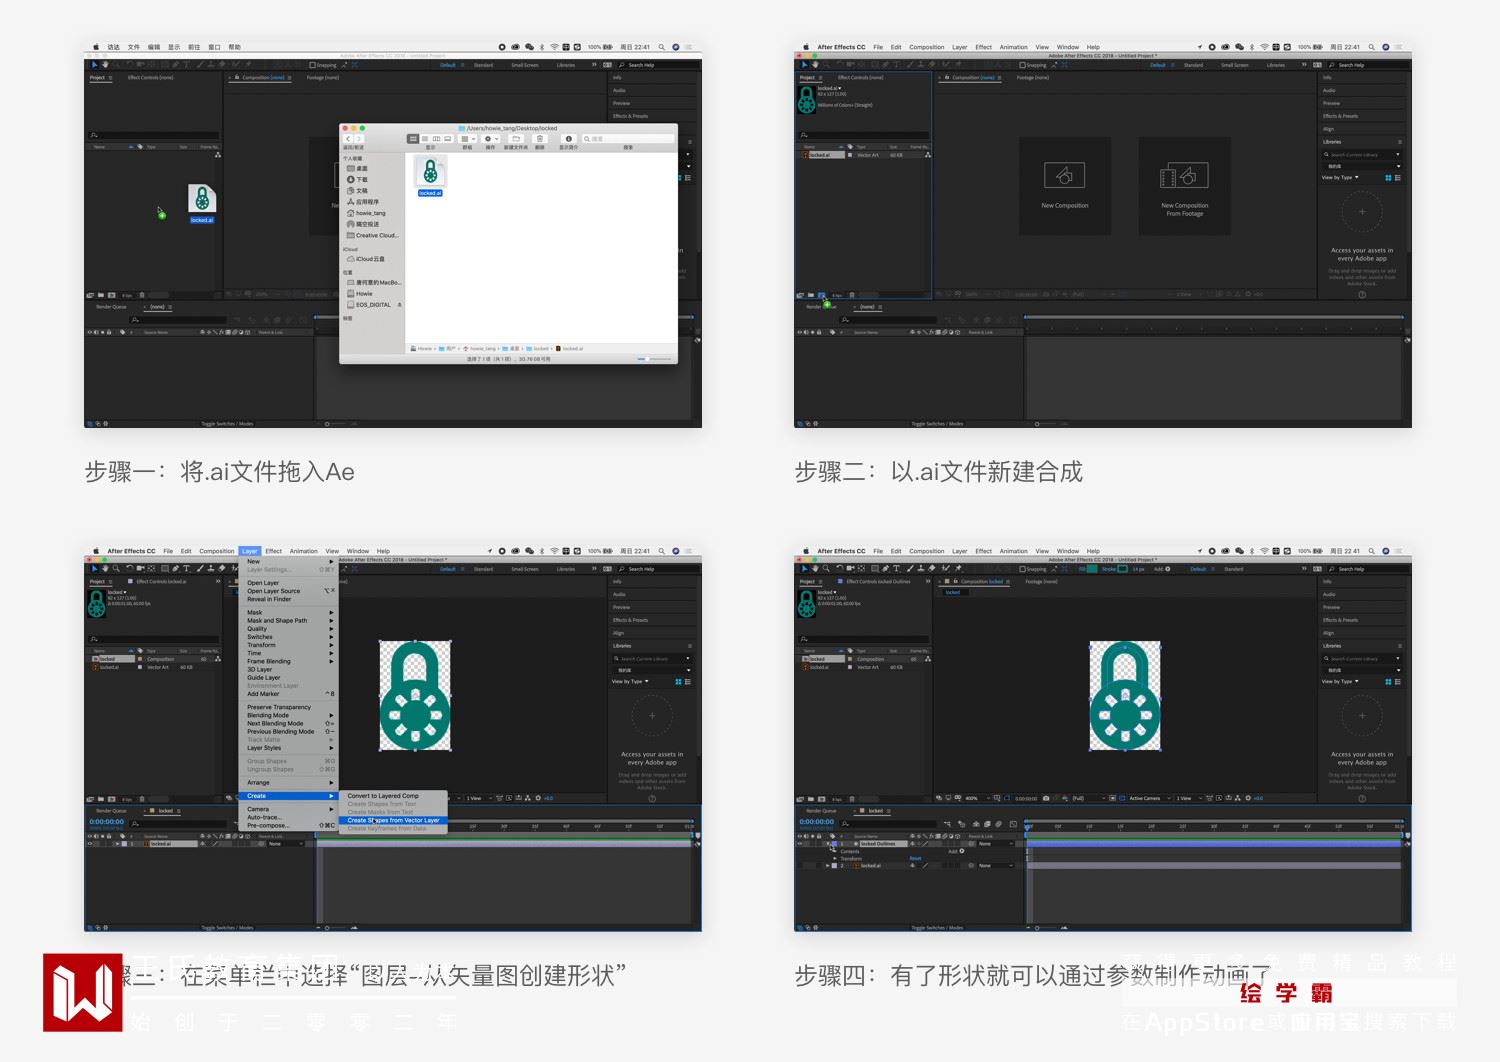Open the Layer menu in step two menu bar
Viewport: 1500px width, 1062px height.
[959, 47]
